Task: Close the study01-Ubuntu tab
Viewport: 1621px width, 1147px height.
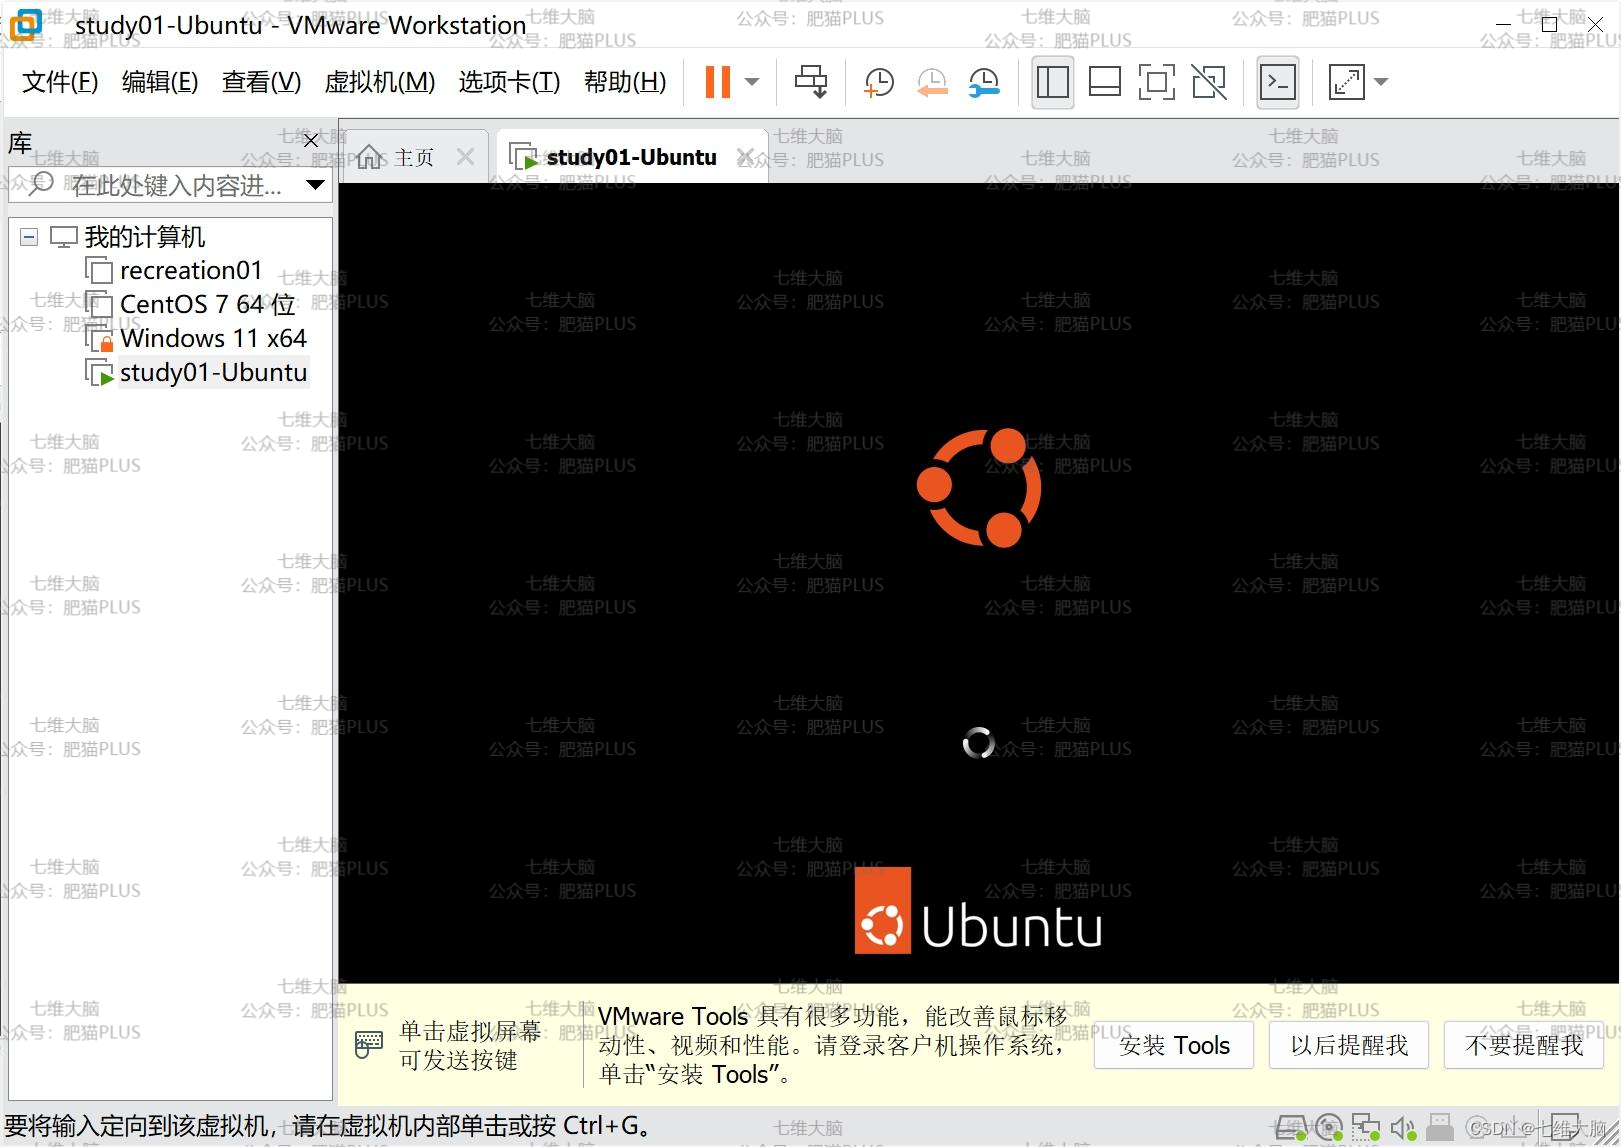Action: coord(745,157)
